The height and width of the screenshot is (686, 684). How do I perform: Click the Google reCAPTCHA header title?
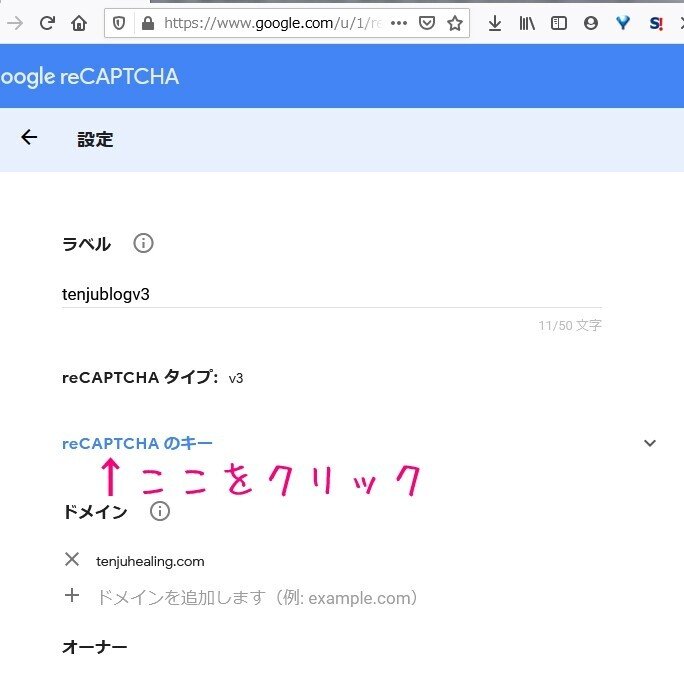click(90, 77)
